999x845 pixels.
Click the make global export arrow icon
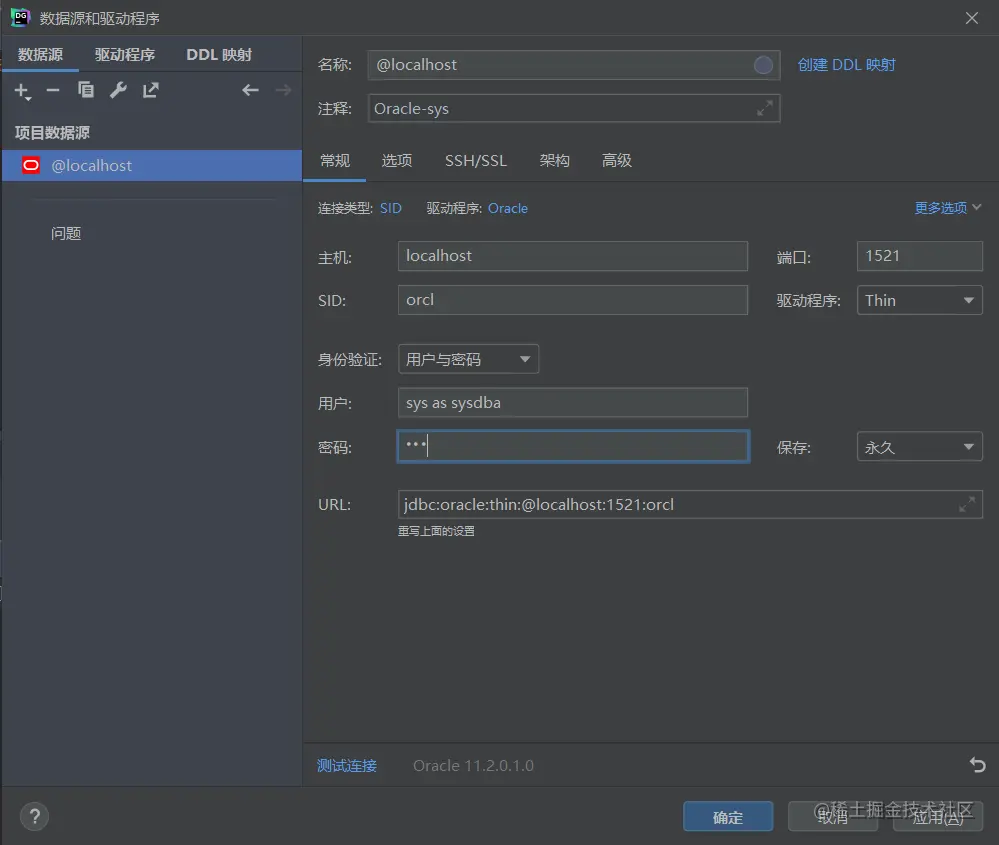[x=150, y=90]
